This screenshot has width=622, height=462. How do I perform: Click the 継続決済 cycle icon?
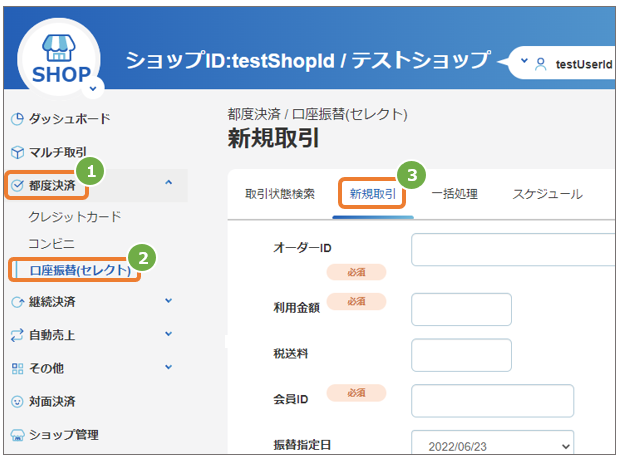click(x=17, y=302)
